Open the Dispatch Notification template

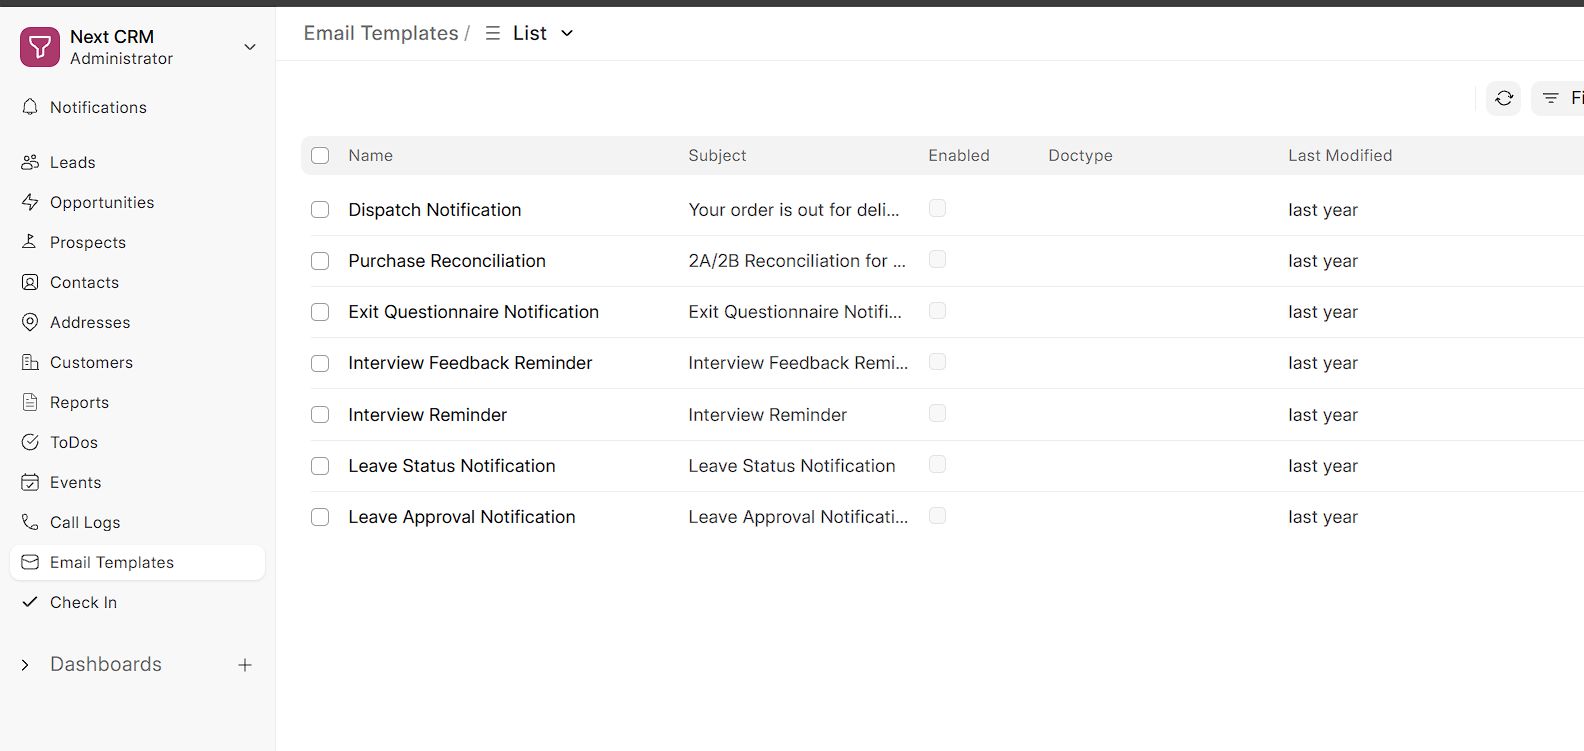pyautogui.click(x=435, y=210)
